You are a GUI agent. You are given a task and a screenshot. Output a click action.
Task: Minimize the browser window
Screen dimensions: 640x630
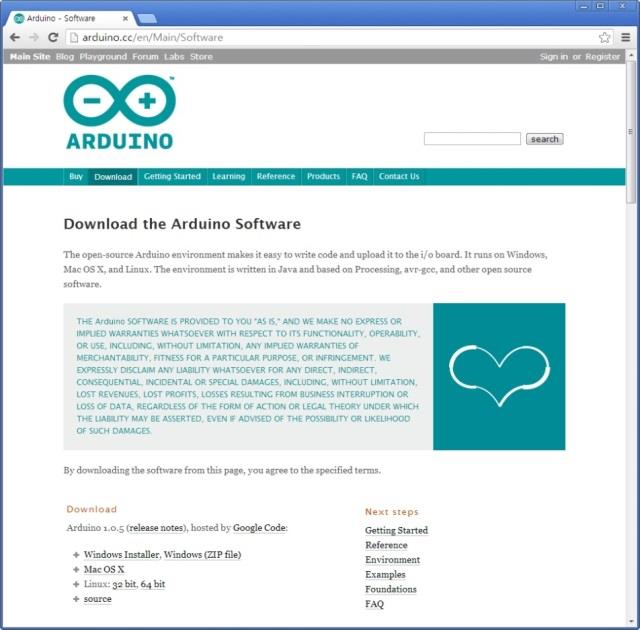click(584, 6)
